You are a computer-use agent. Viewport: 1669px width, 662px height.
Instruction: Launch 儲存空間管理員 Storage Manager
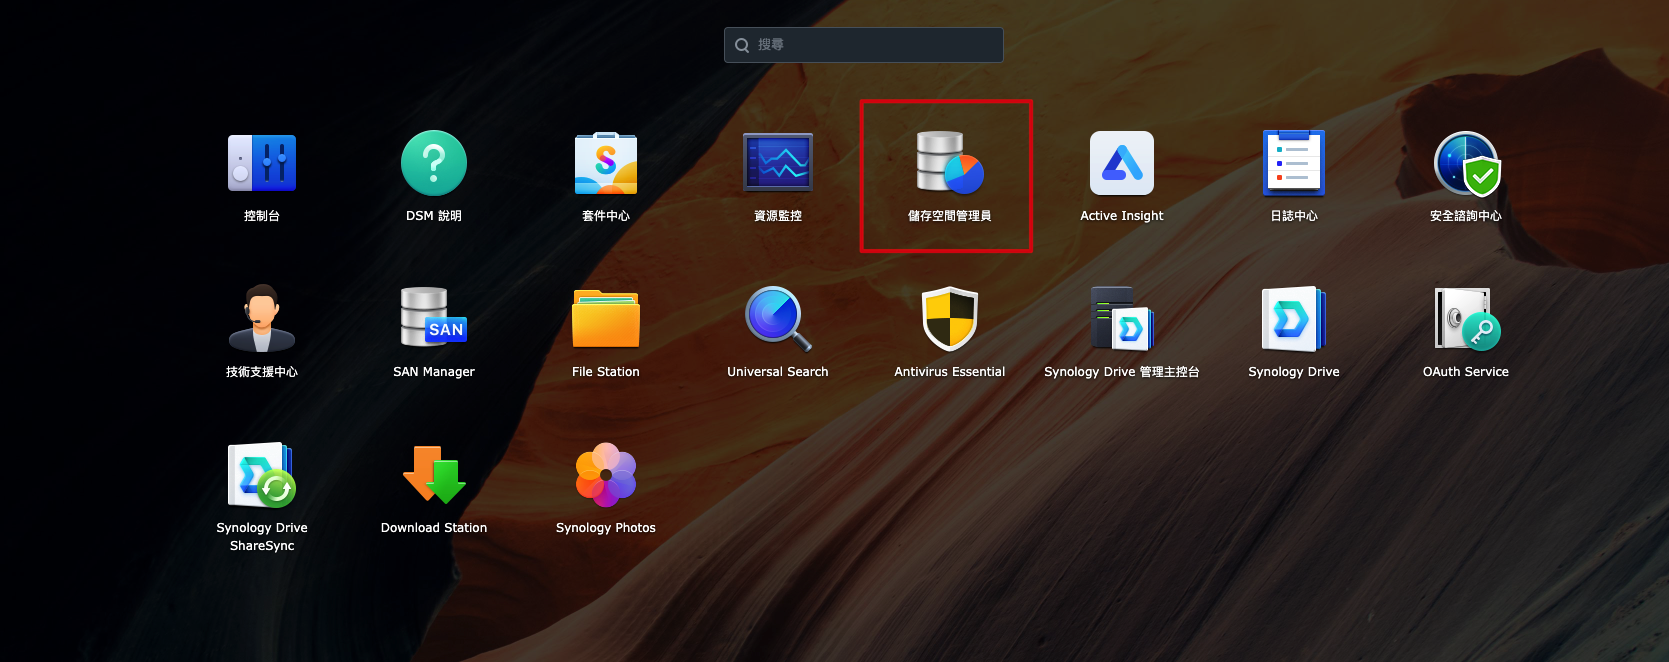tap(949, 164)
